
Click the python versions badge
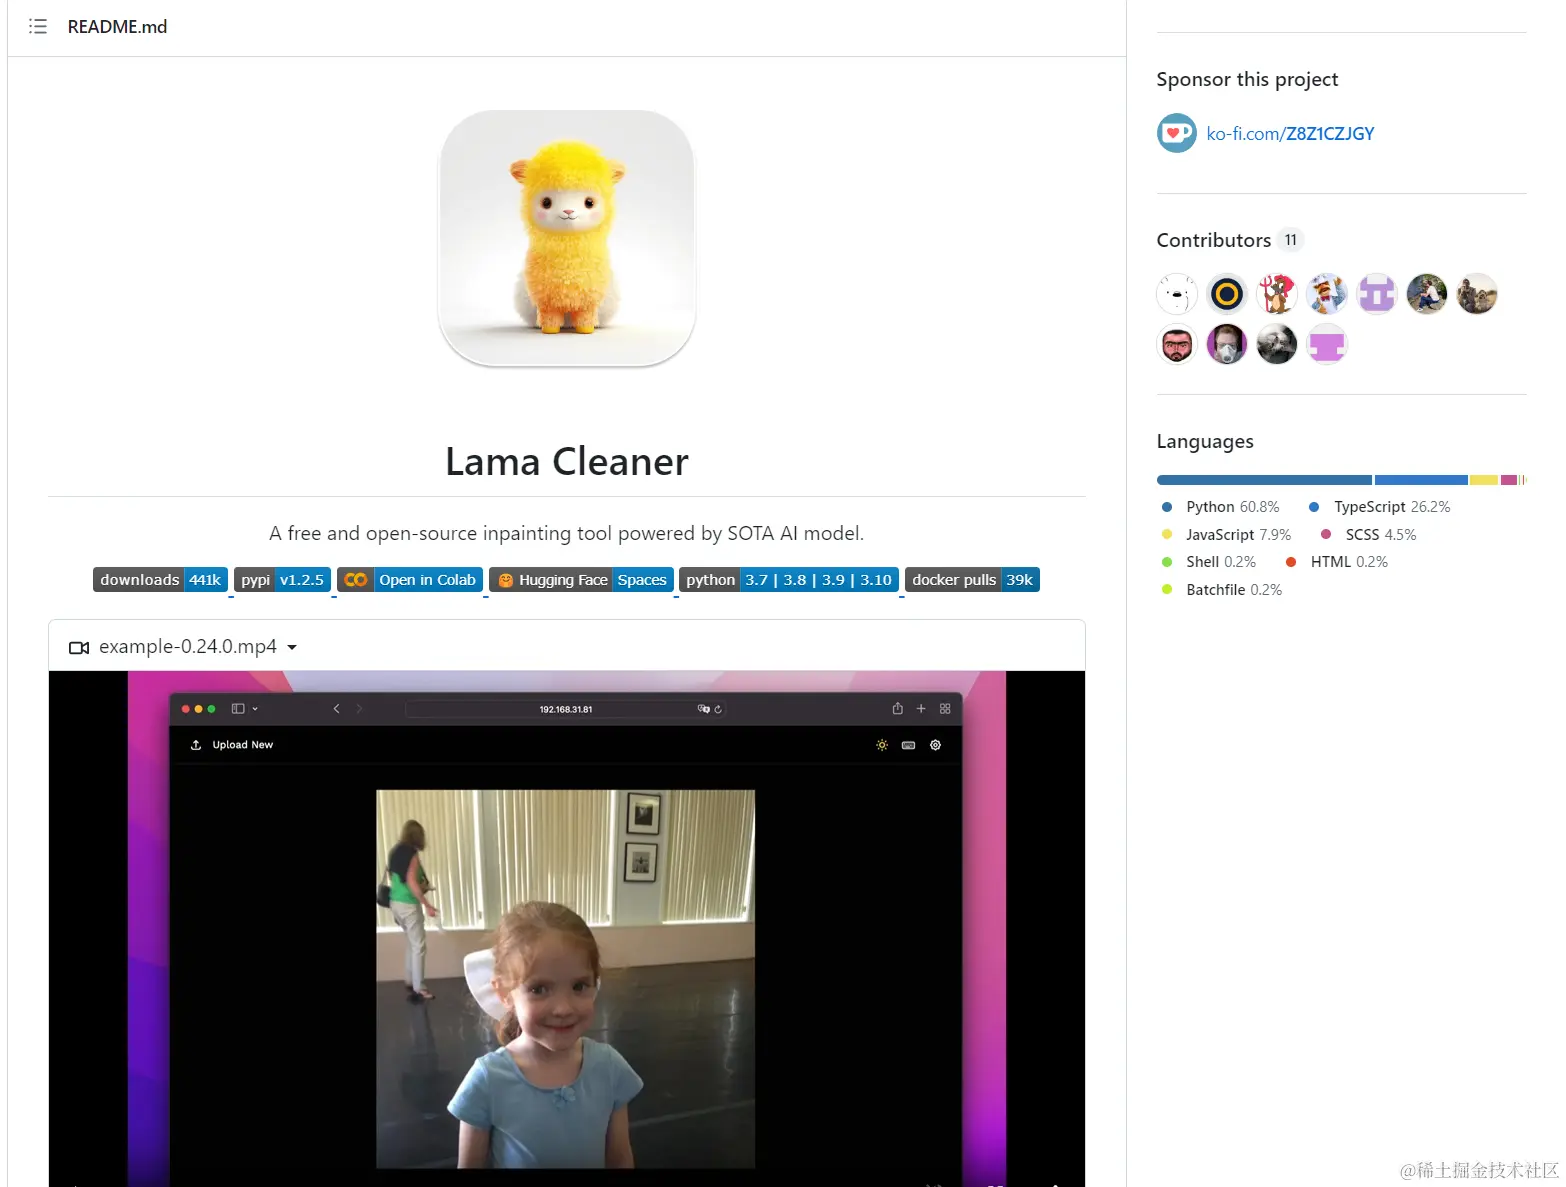[x=789, y=580]
